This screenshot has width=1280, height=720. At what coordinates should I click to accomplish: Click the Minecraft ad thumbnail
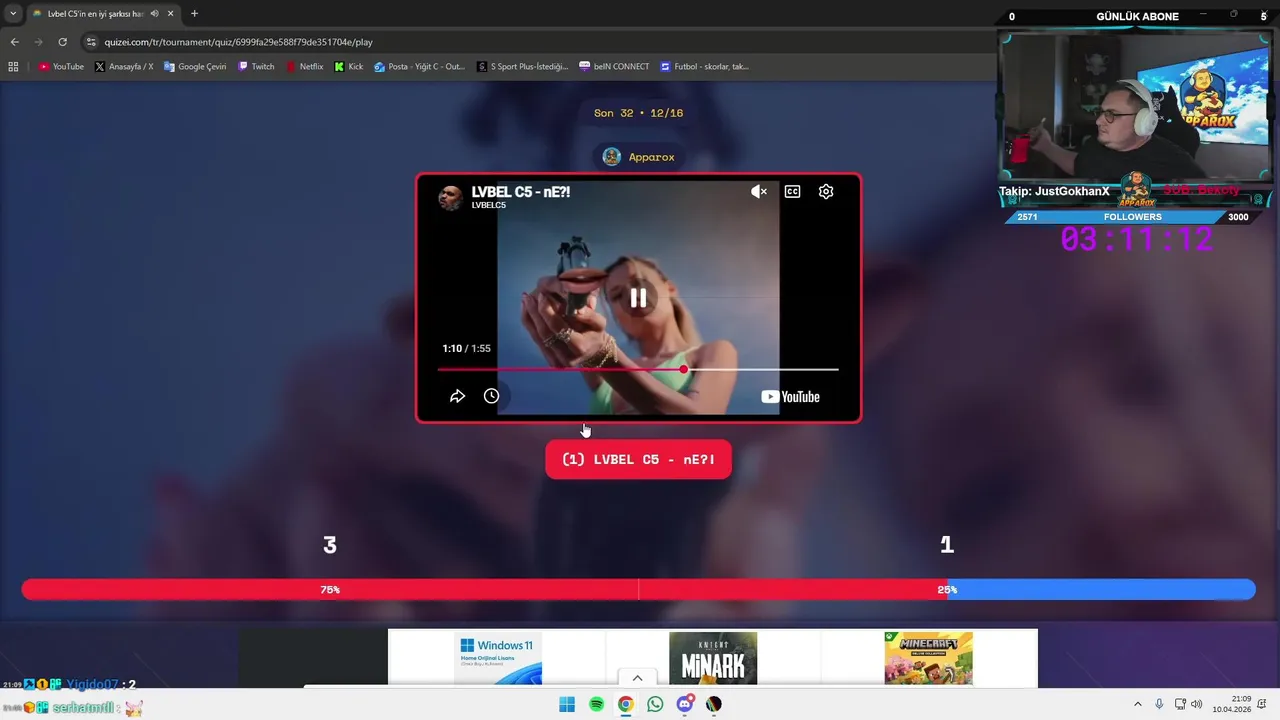[928, 658]
